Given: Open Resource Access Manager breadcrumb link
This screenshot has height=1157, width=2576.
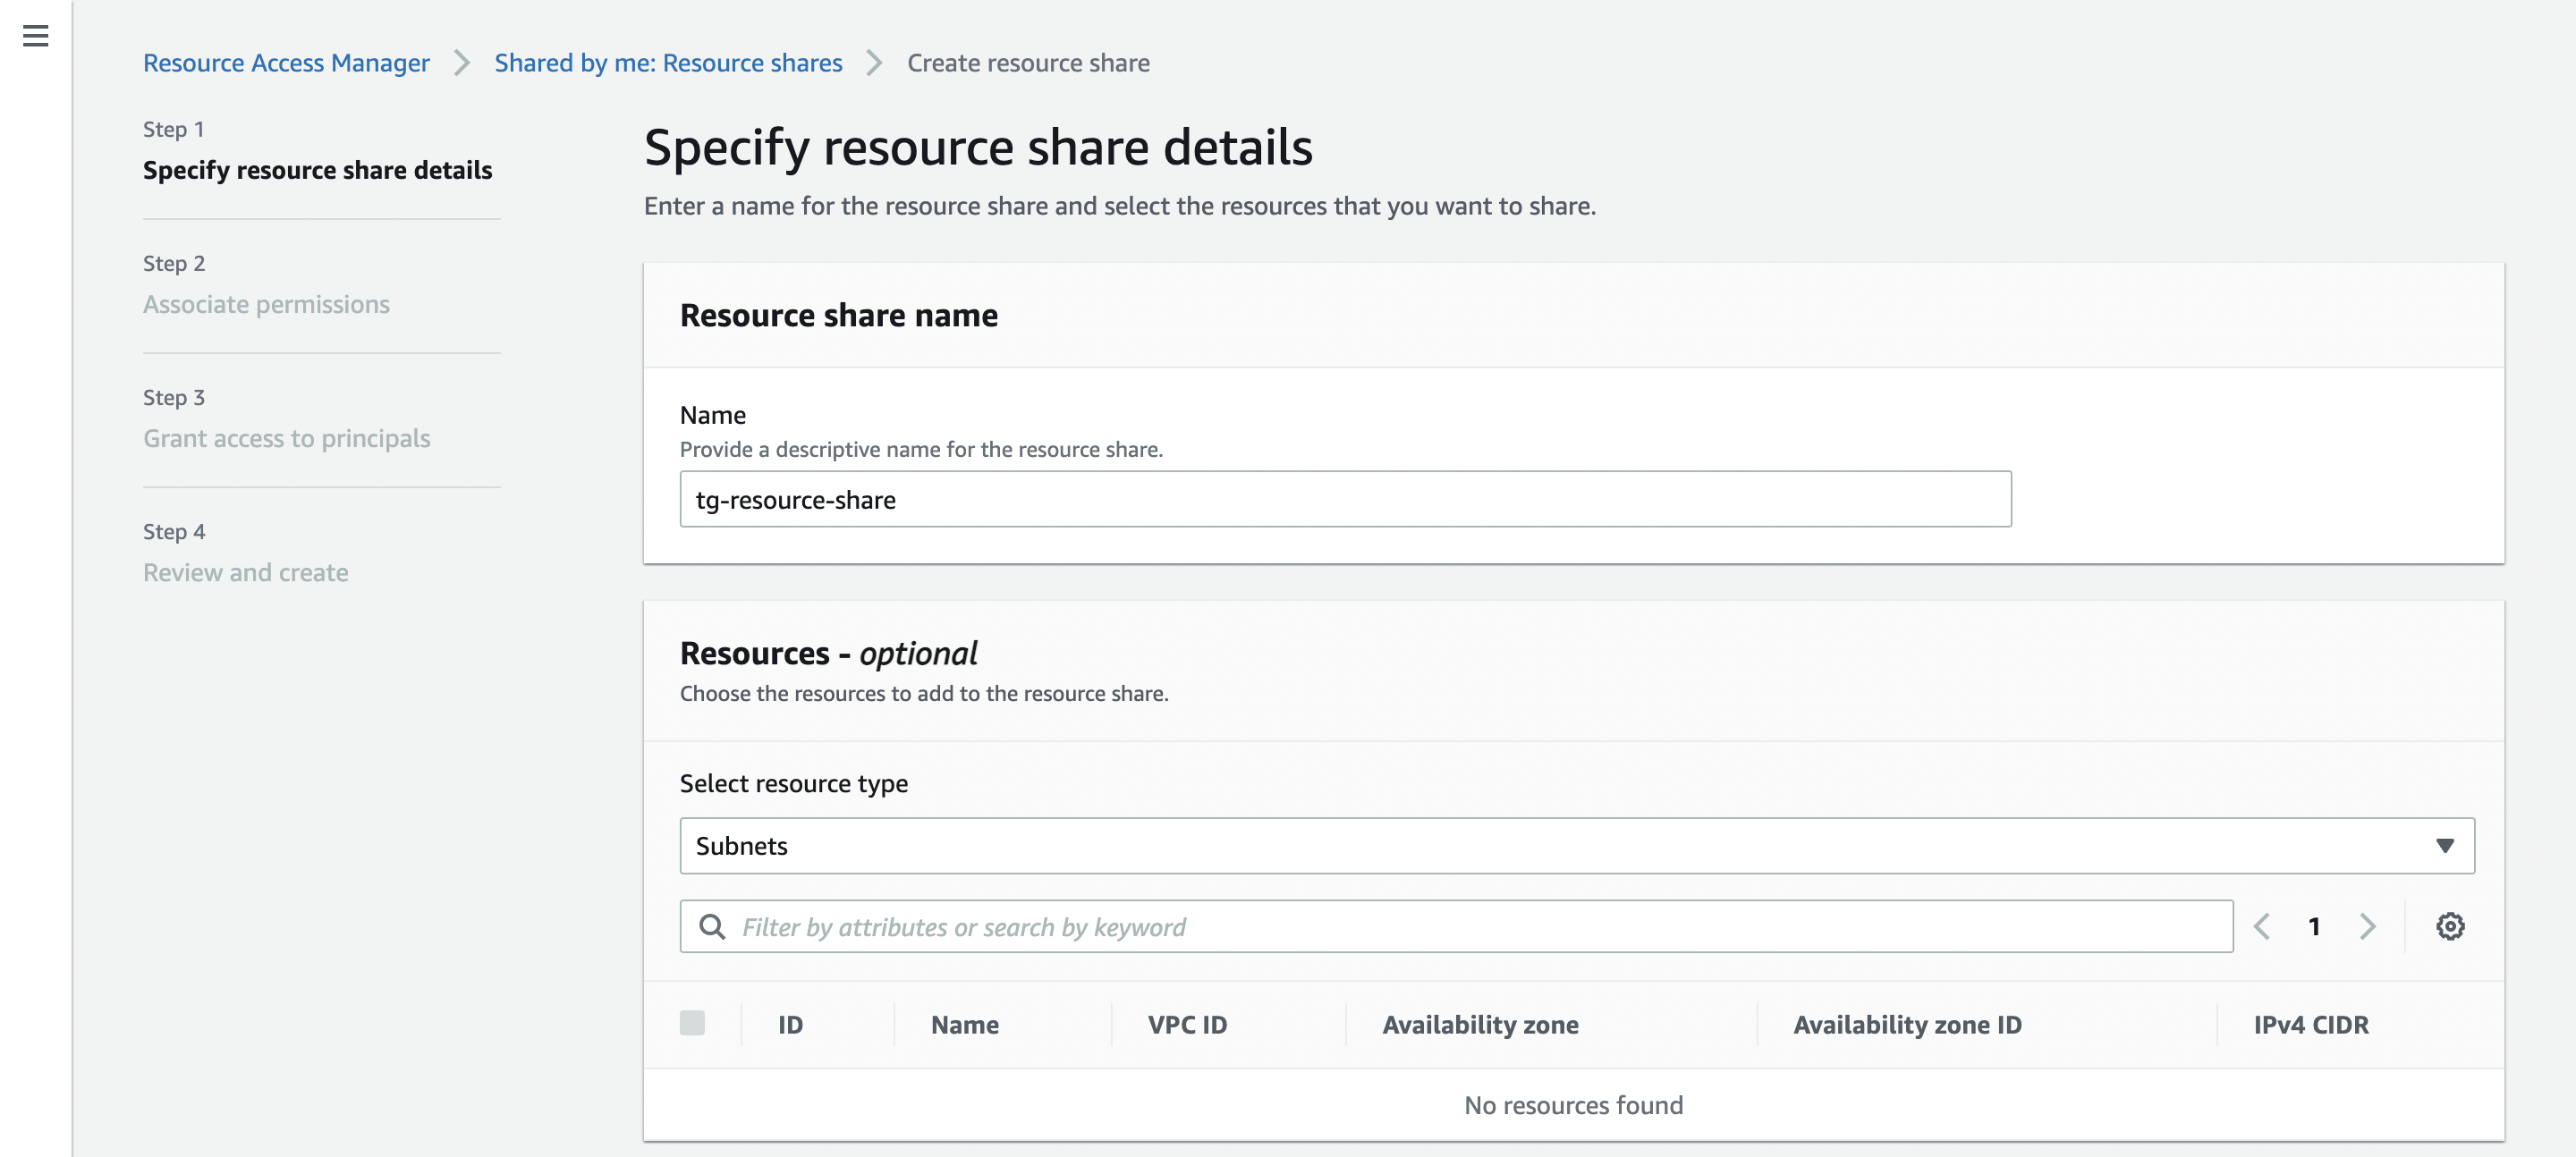Looking at the screenshot, I should click(286, 63).
